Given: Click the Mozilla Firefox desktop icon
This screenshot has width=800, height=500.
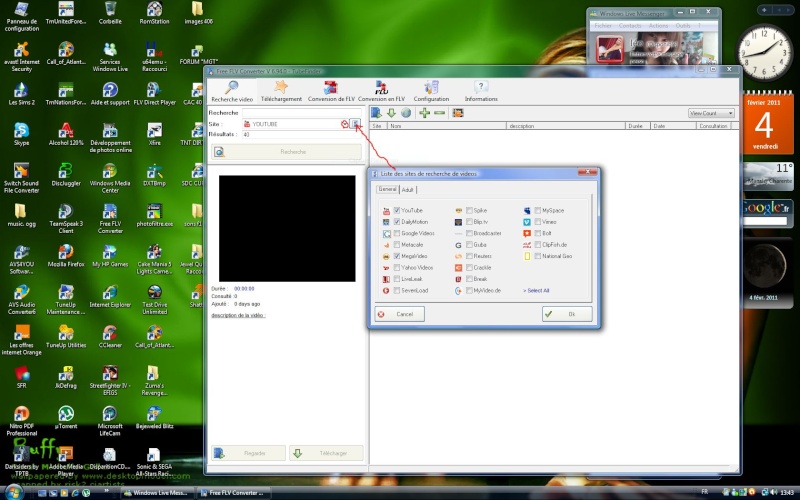Looking at the screenshot, I should [x=66, y=256].
